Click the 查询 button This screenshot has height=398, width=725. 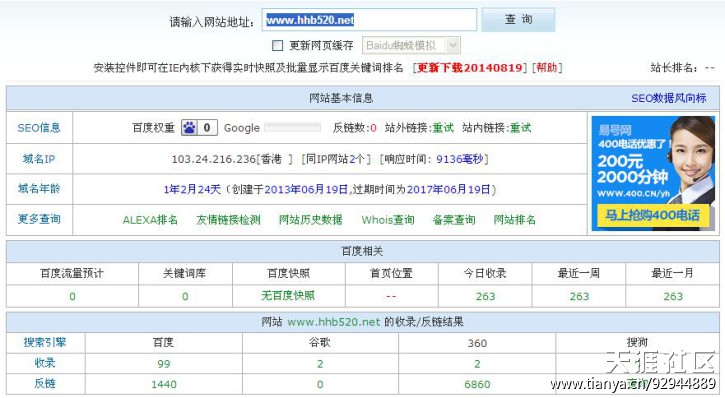[518, 20]
